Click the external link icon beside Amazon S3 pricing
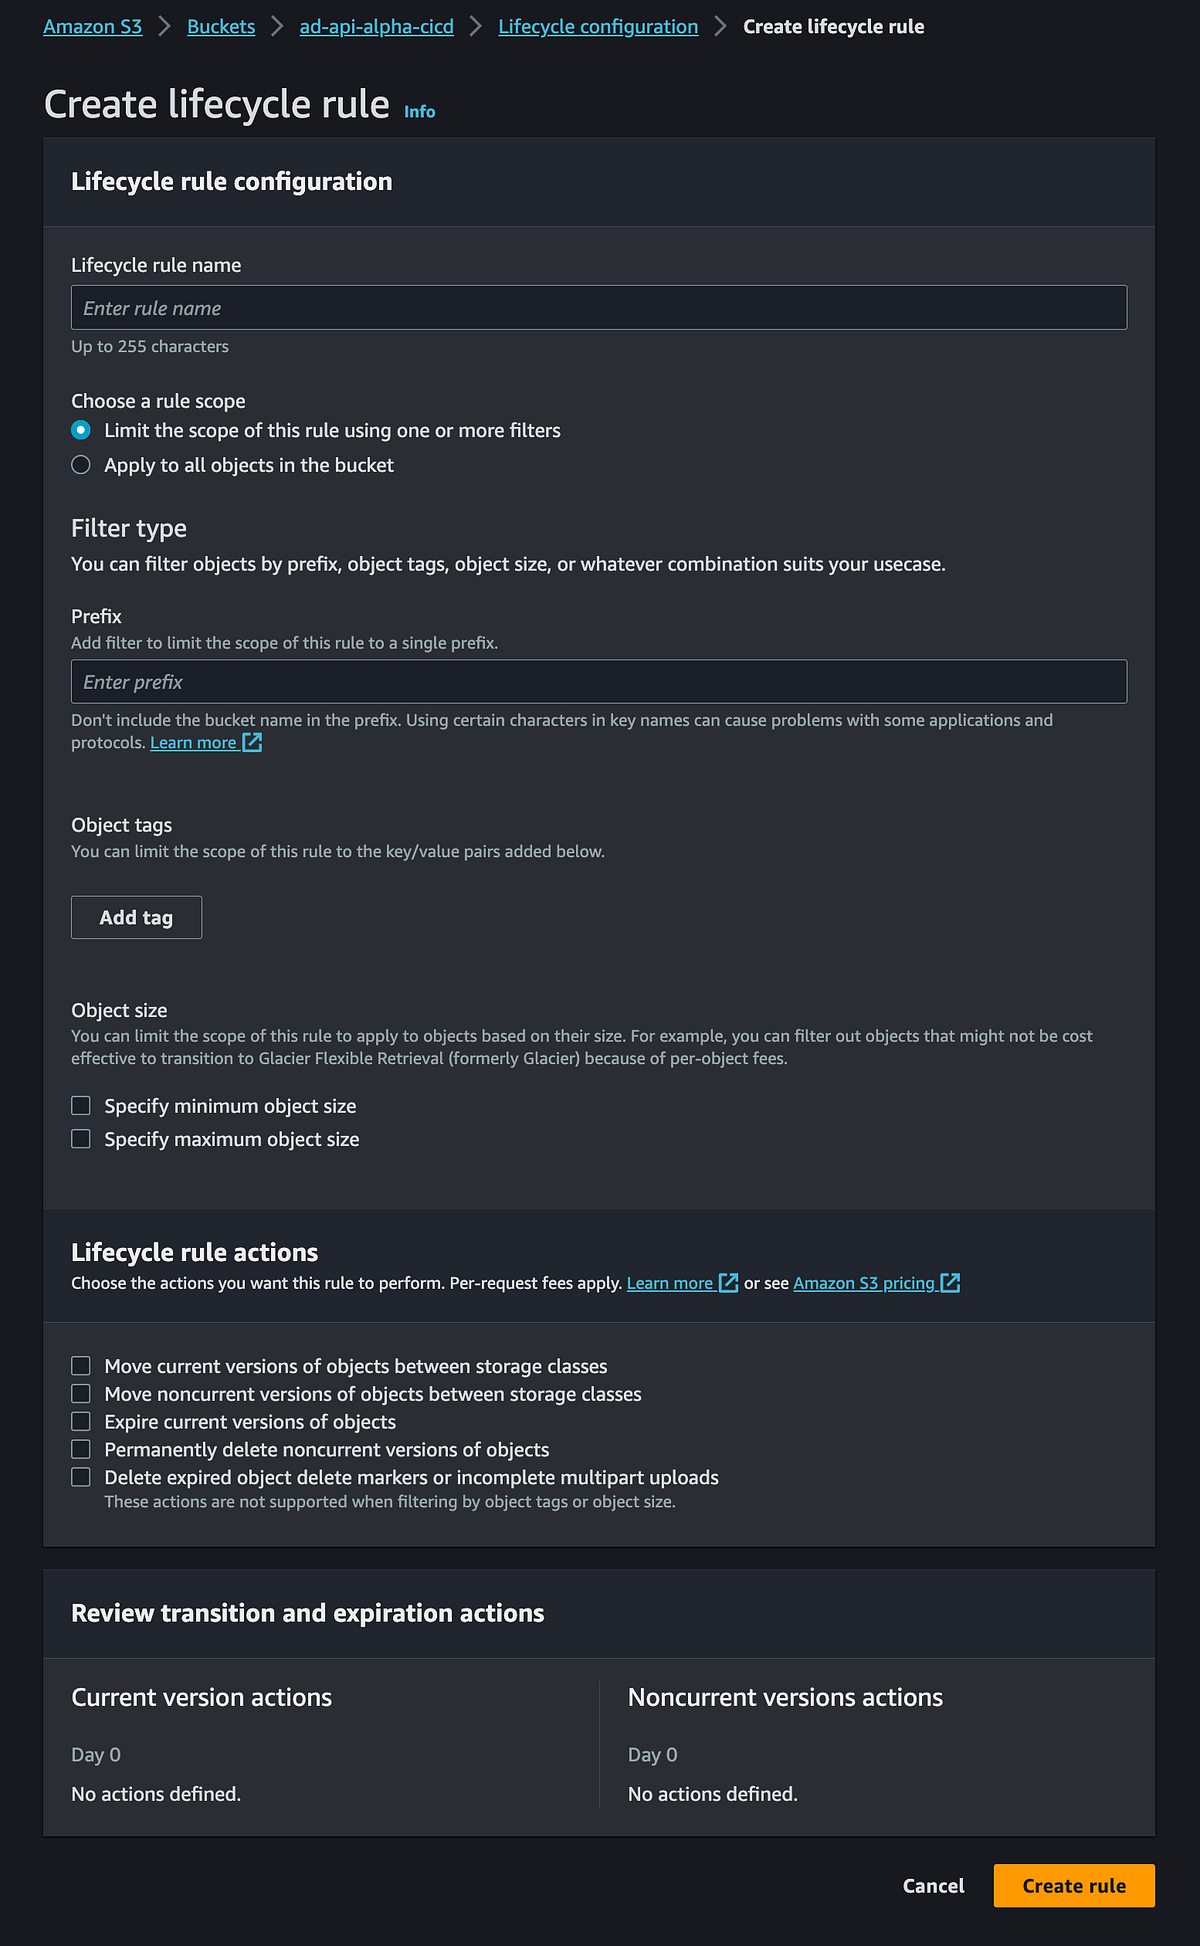Image resolution: width=1200 pixels, height=1946 pixels. (950, 1282)
